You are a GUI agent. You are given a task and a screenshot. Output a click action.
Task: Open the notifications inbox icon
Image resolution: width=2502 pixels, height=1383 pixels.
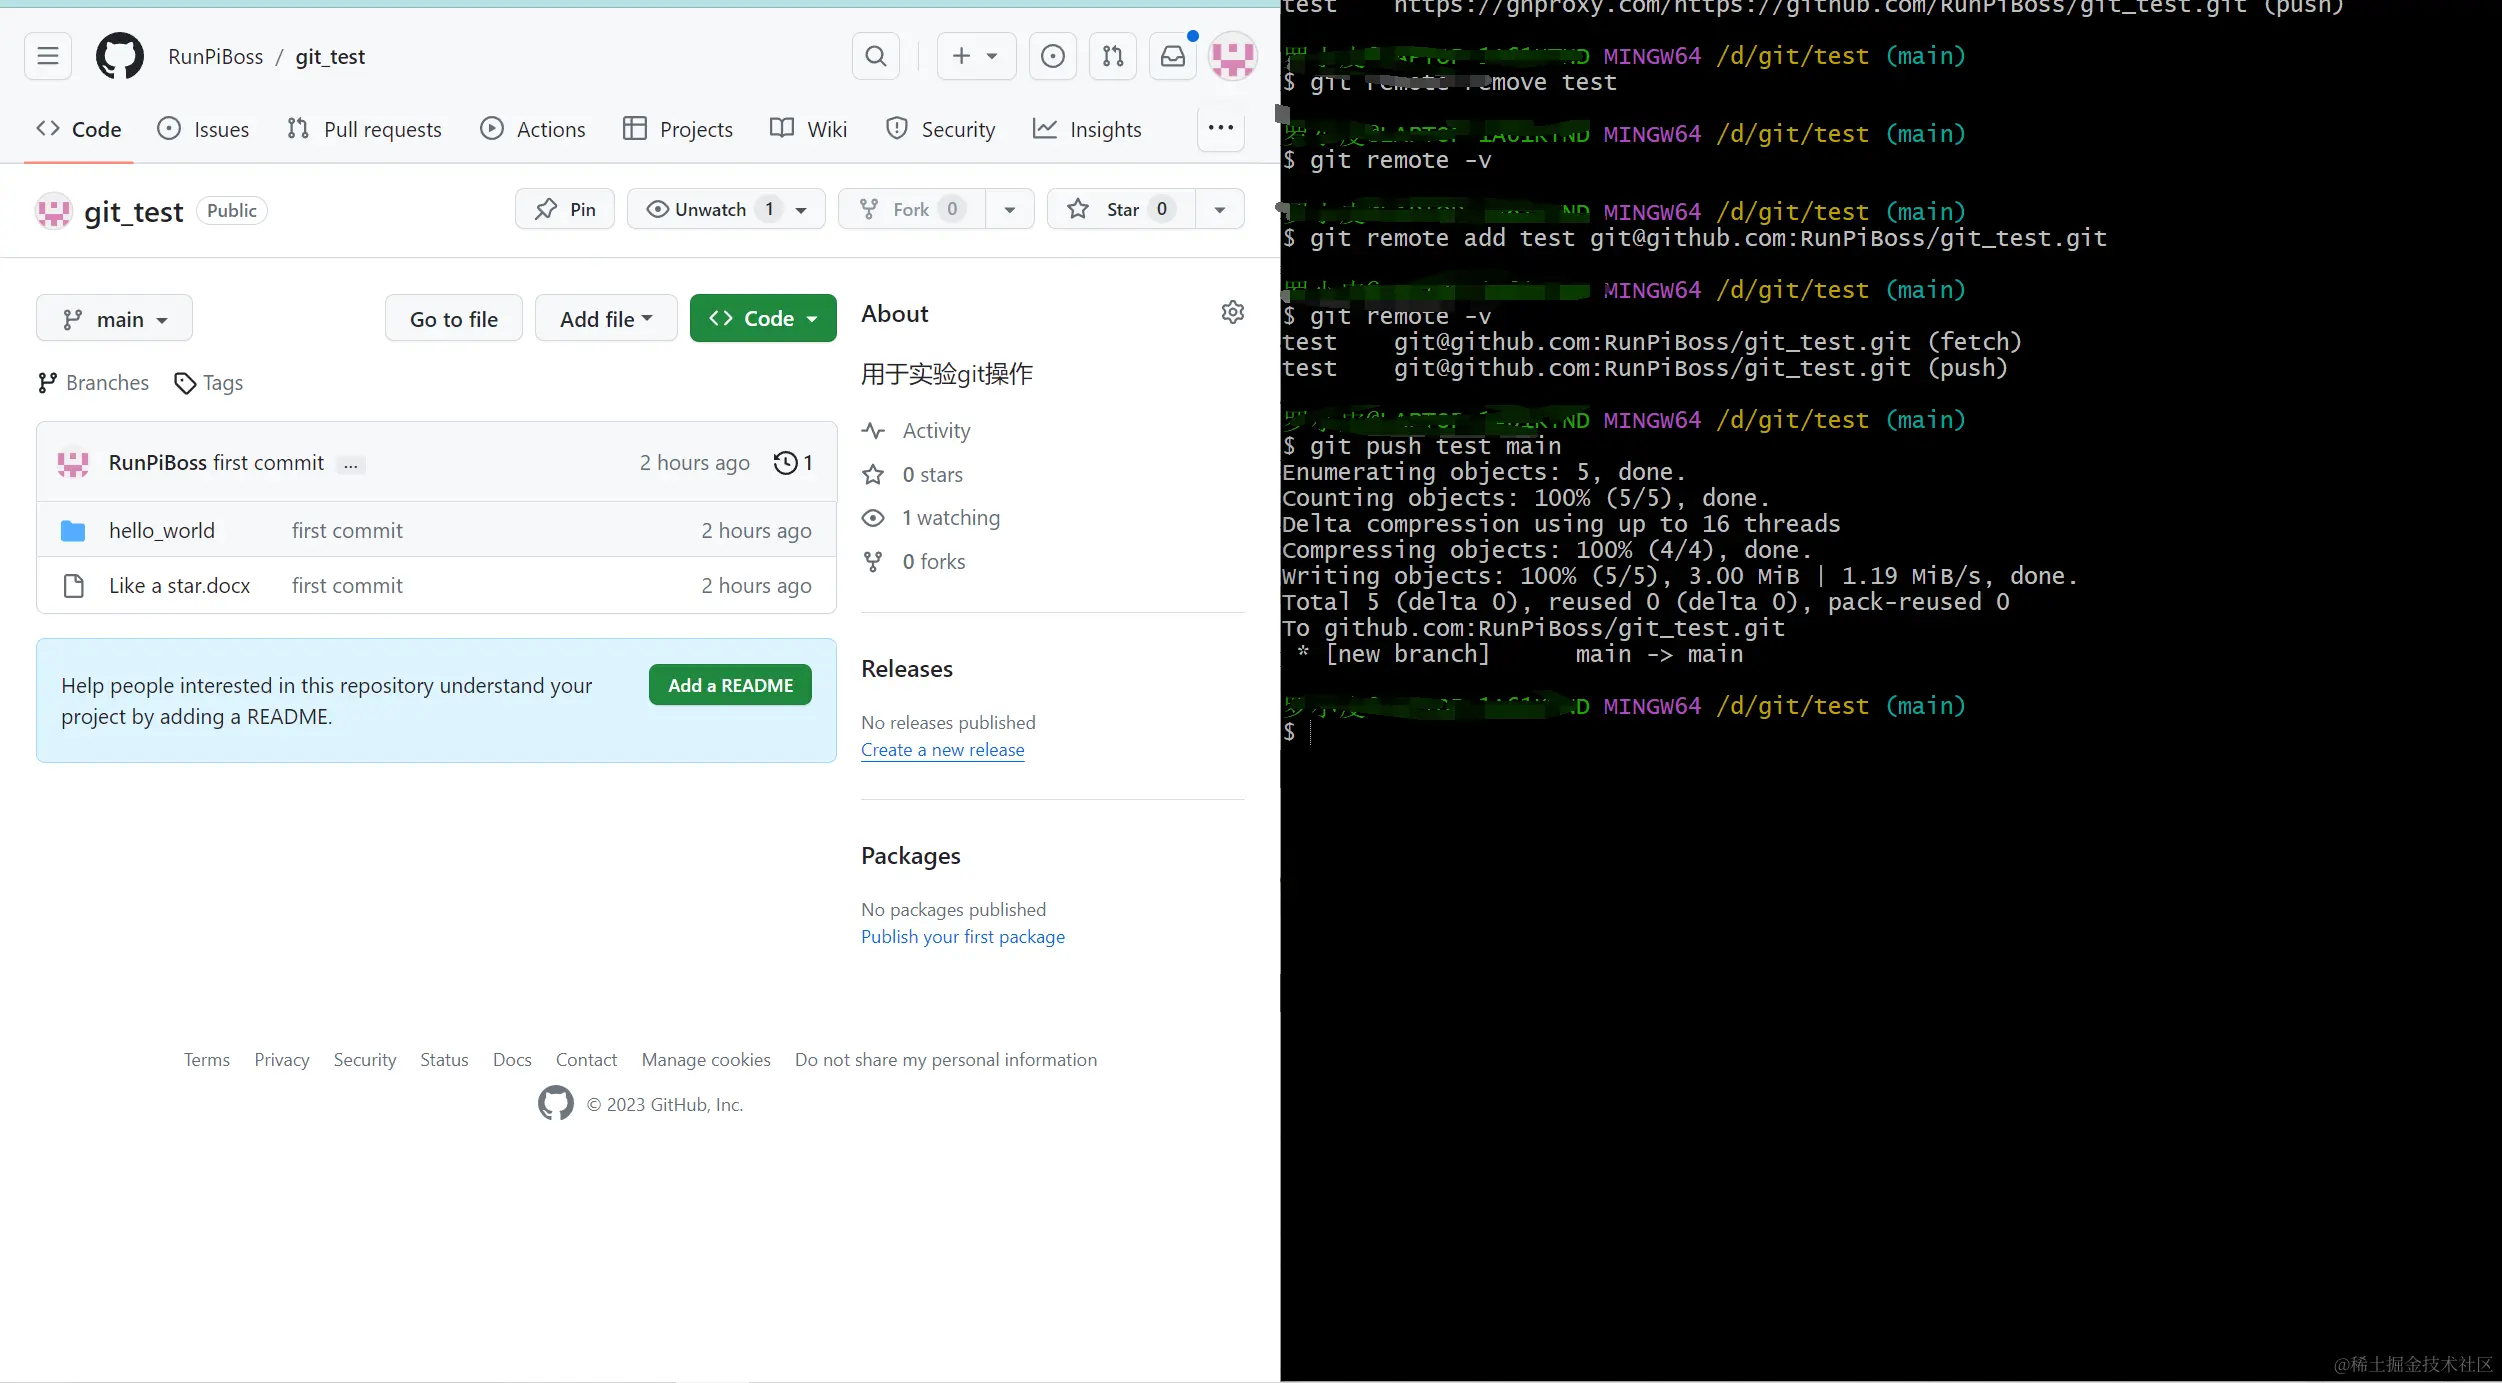(x=1172, y=56)
